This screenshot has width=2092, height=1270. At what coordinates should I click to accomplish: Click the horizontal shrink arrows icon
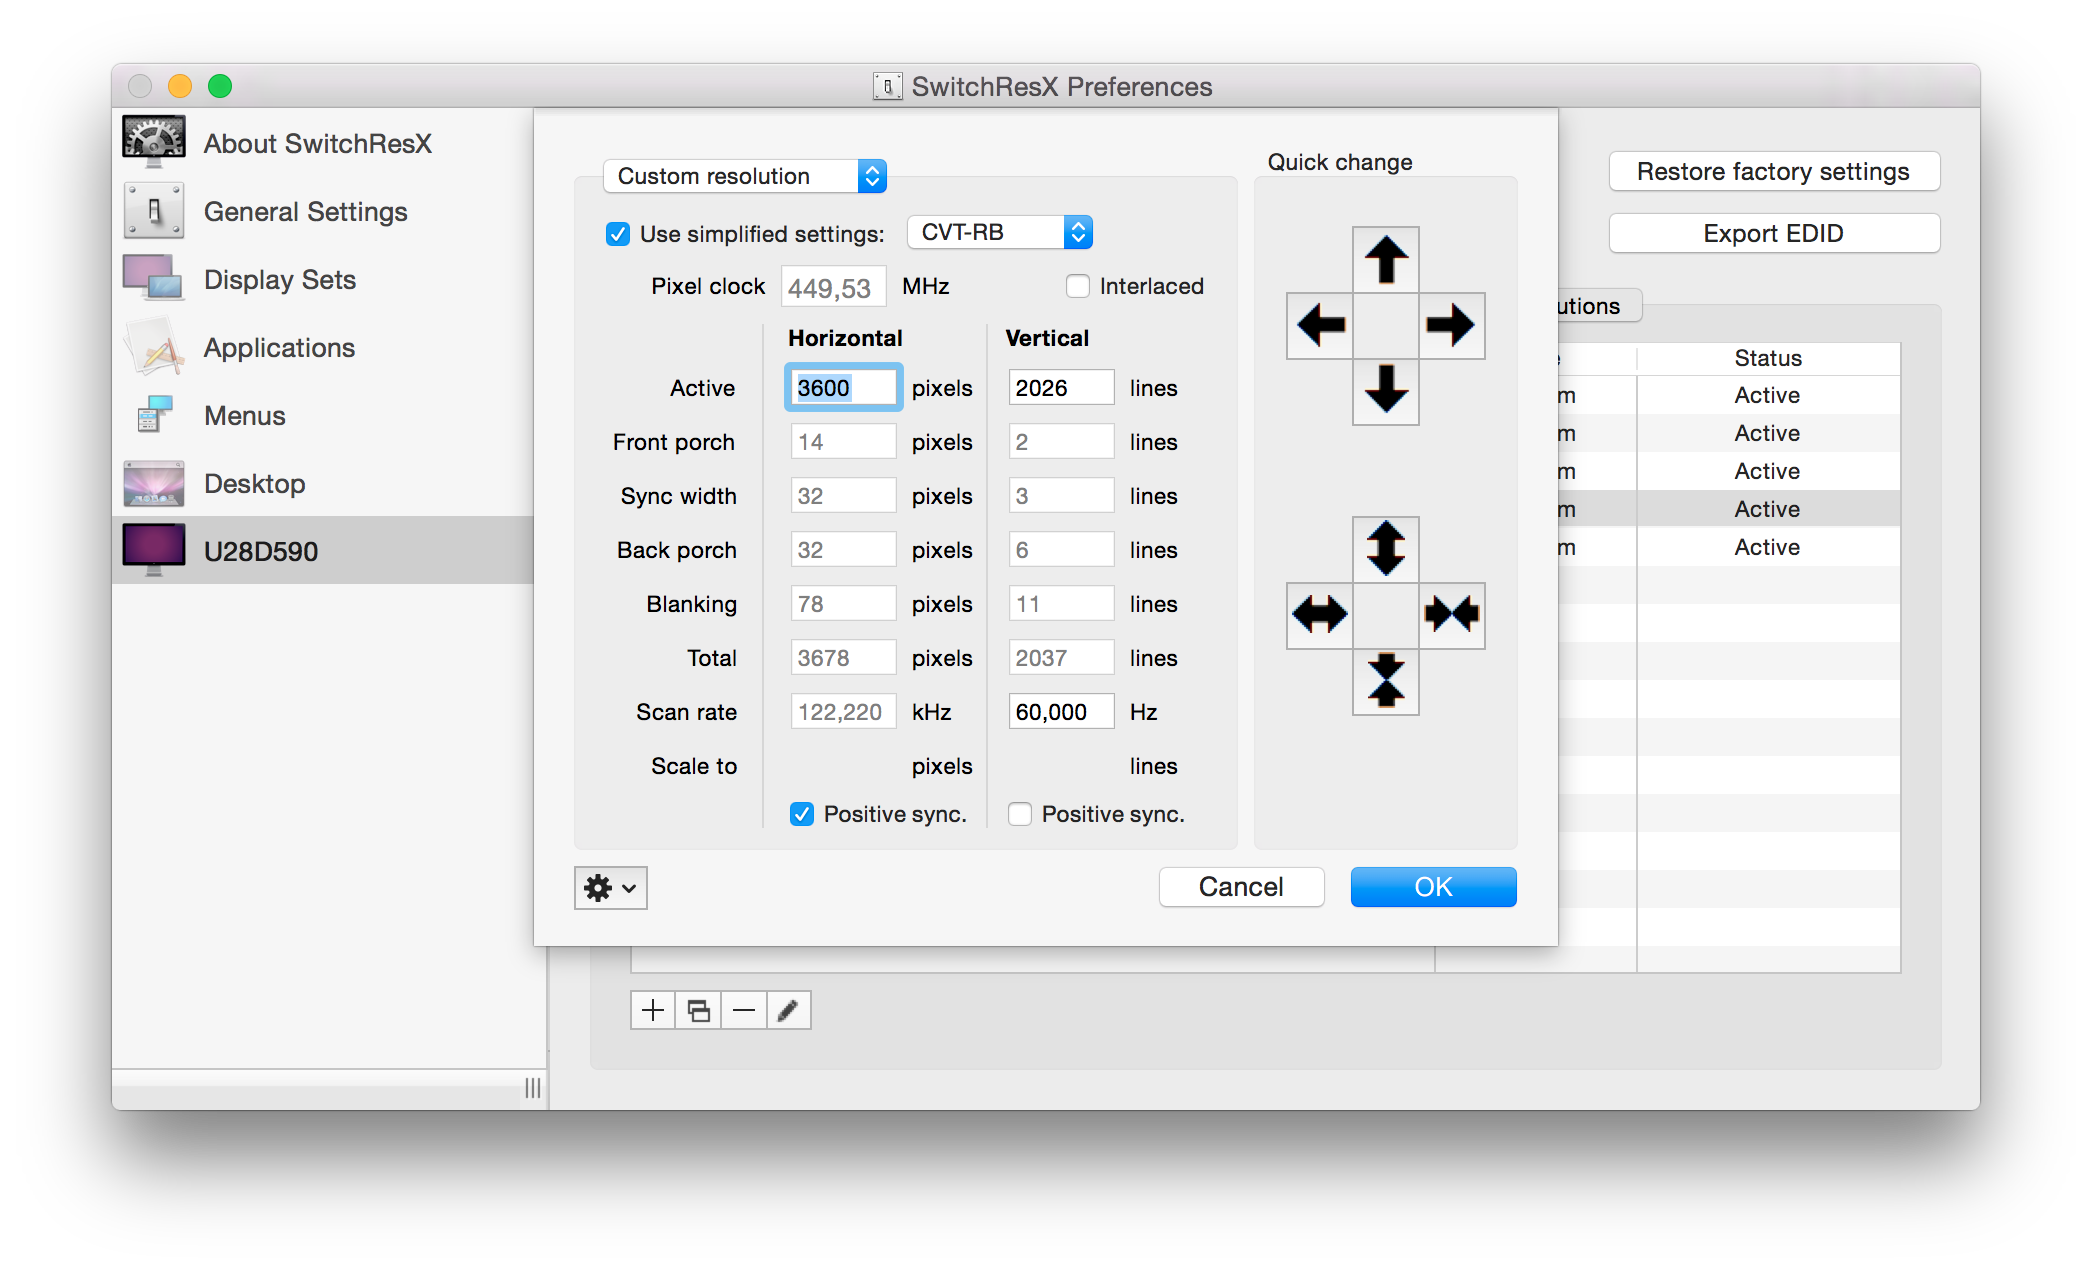coord(1451,614)
